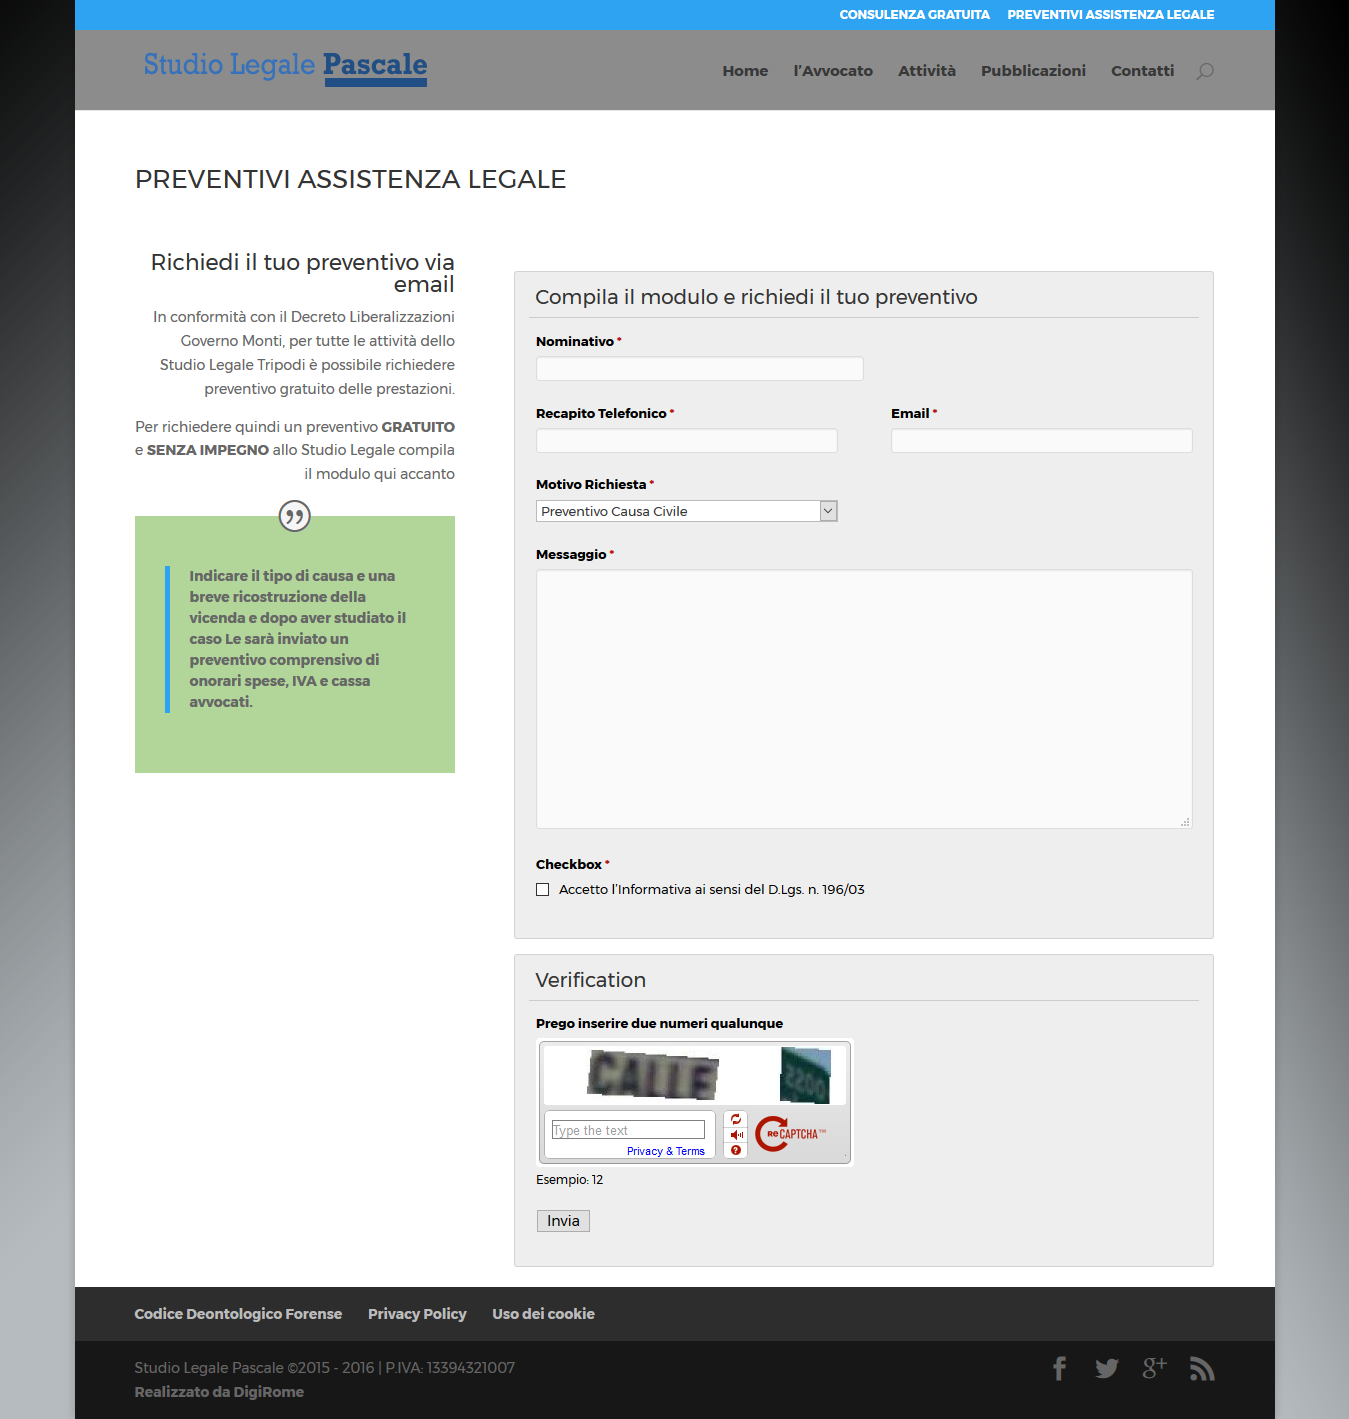The image size is (1349, 1419).
Task: Click the 'Verification' section heading
Action: pos(590,980)
